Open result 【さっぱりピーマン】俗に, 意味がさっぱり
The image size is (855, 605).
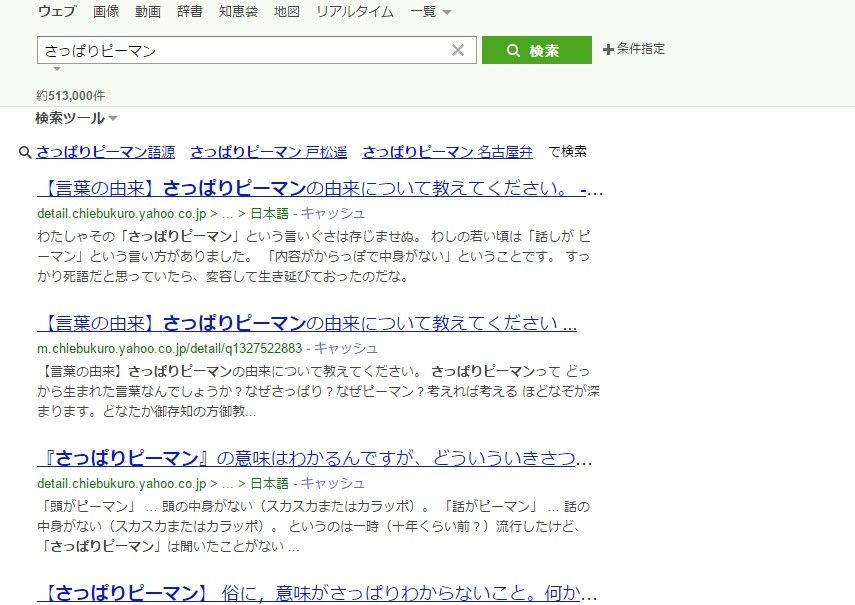[x=317, y=593]
